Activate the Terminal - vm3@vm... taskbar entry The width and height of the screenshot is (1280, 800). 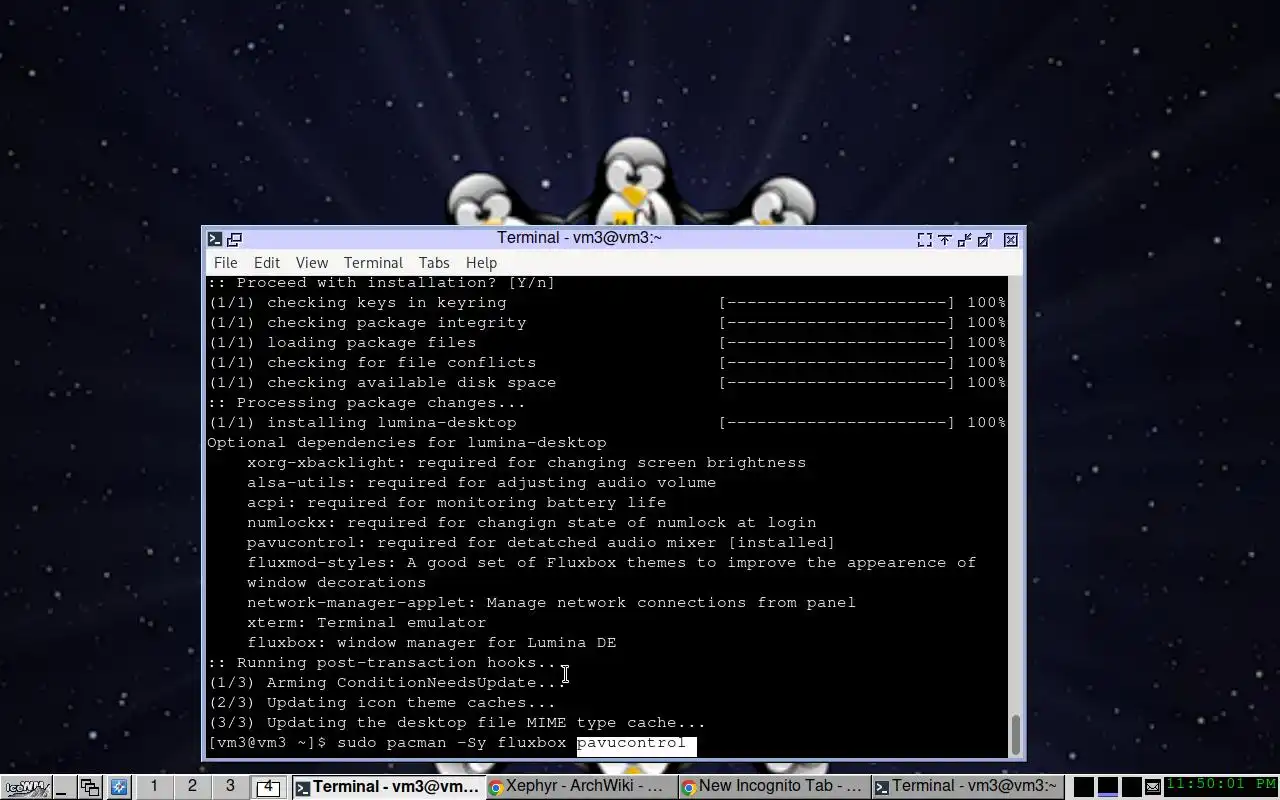point(387,787)
